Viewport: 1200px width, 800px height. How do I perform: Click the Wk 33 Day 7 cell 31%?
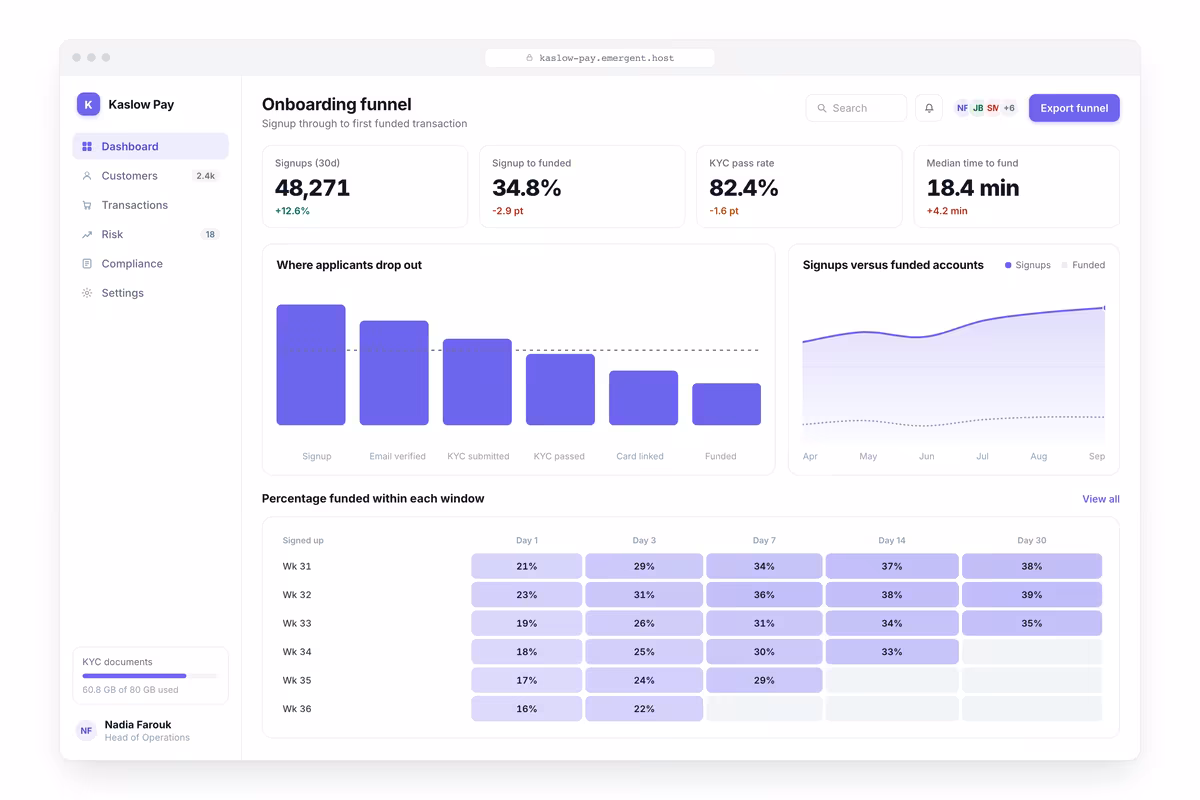click(x=764, y=623)
